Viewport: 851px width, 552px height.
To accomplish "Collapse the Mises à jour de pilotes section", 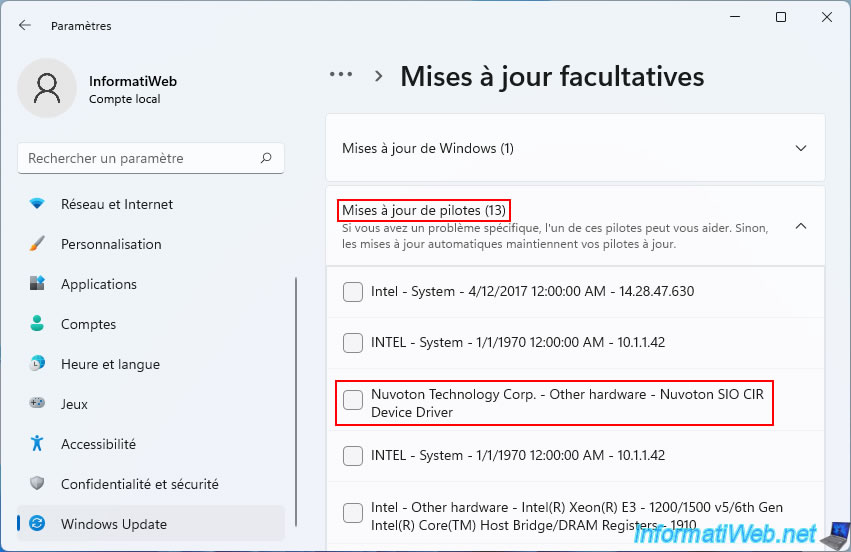I will [x=800, y=226].
